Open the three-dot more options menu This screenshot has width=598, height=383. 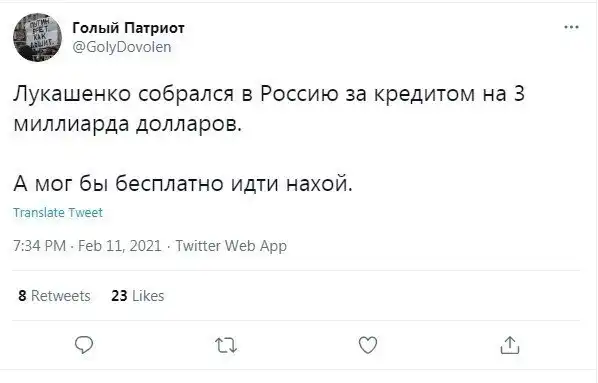571,27
